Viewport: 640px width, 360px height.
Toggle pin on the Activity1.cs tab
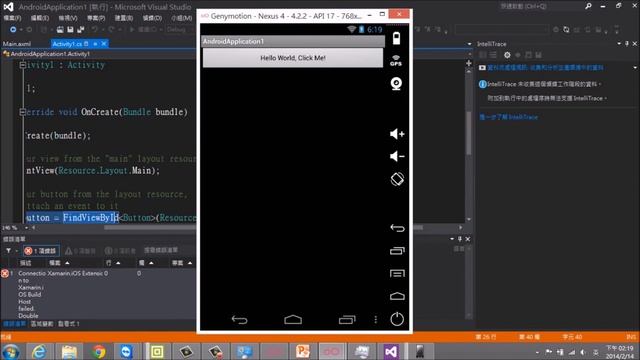point(95,44)
